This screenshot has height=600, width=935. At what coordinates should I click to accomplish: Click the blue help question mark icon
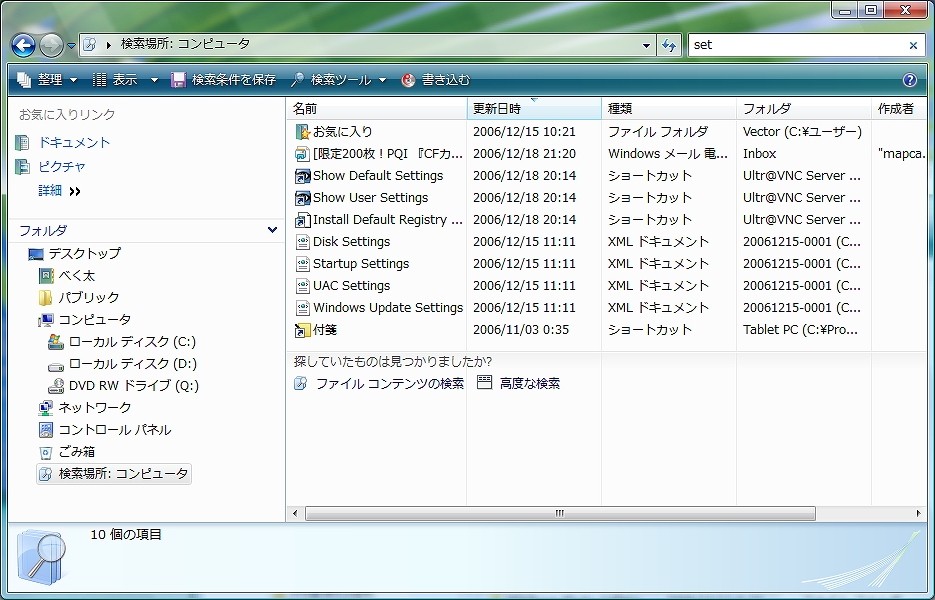point(909,80)
